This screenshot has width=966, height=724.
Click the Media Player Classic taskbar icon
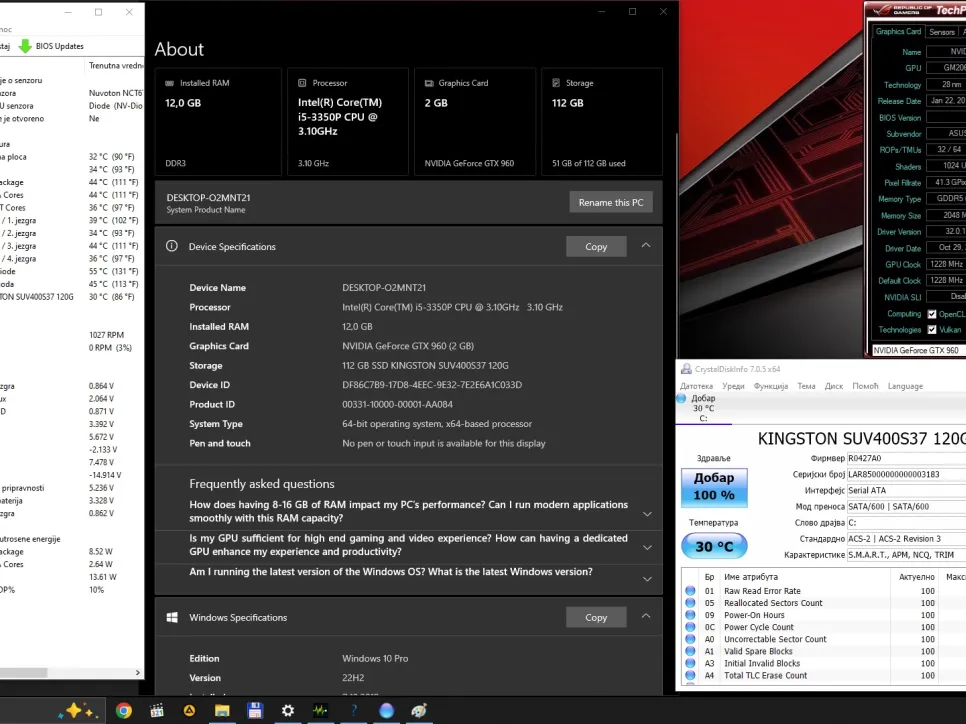[156, 711]
